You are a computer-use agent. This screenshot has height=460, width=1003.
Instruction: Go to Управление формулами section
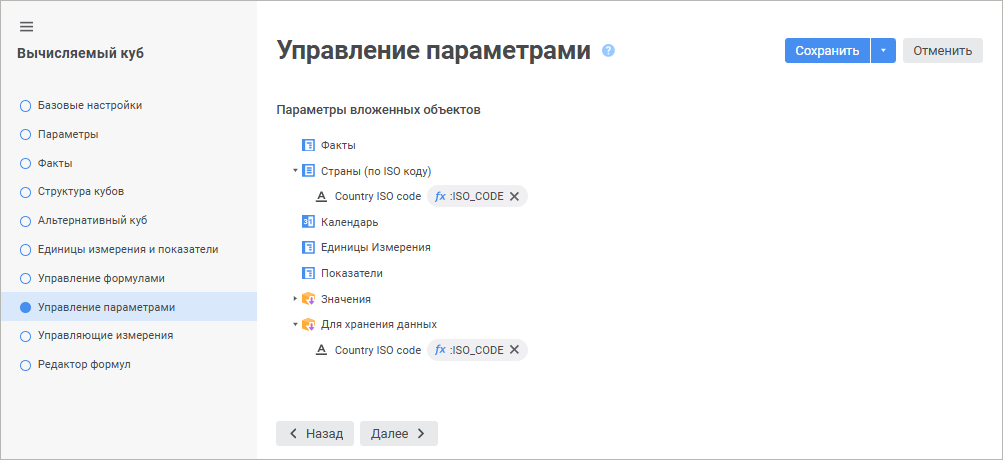pos(100,278)
